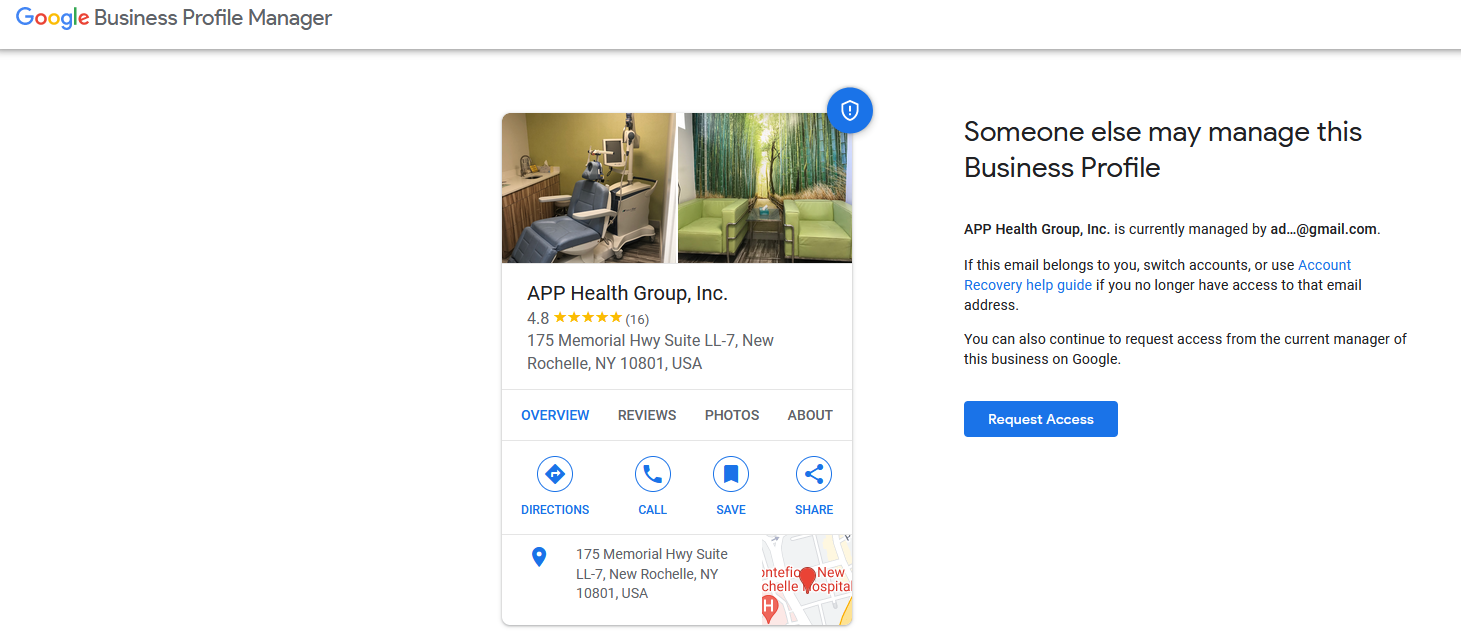Tap the Call phone icon
The image size is (1461, 635).
coord(653,474)
